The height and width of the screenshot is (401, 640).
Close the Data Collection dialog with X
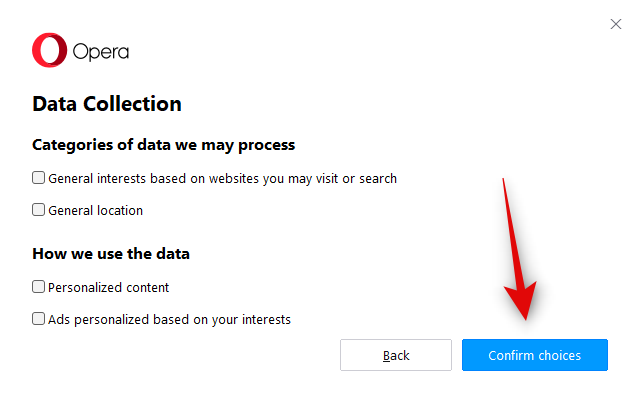[x=616, y=24]
